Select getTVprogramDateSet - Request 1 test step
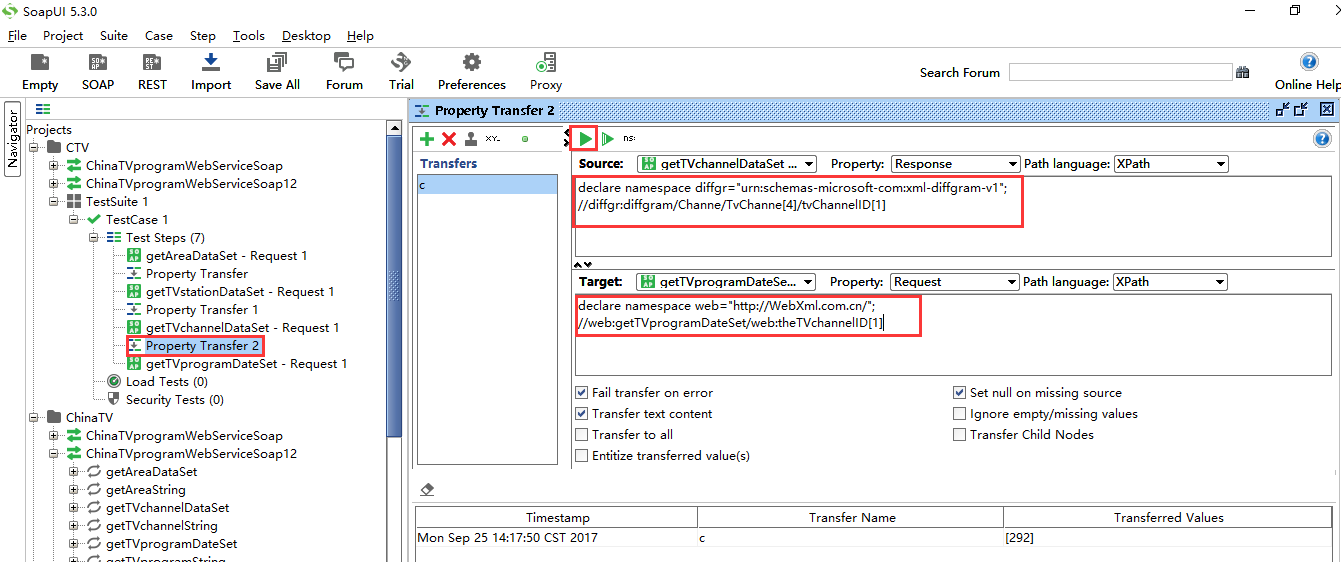Viewport: 1341px width, 562px height. pos(246,364)
